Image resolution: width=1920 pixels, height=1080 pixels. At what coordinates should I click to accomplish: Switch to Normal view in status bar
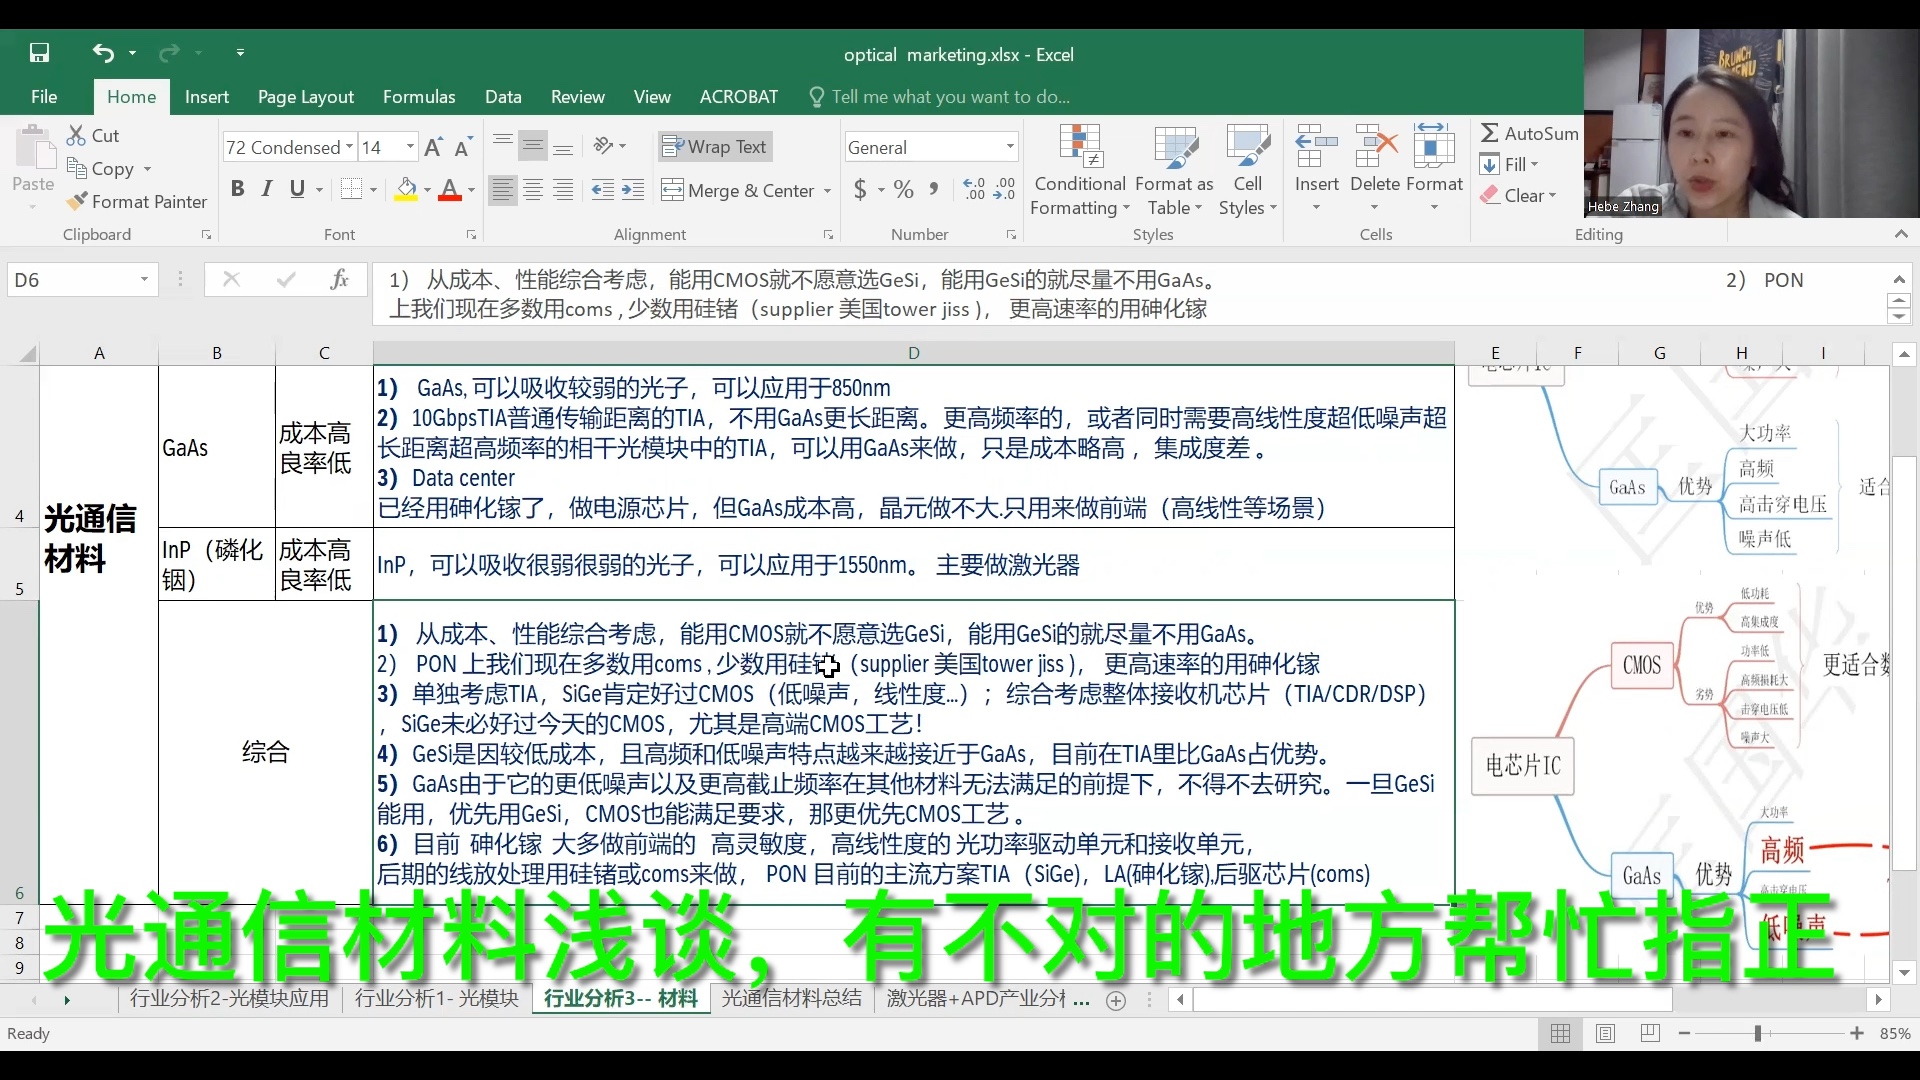(x=1560, y=1034)
